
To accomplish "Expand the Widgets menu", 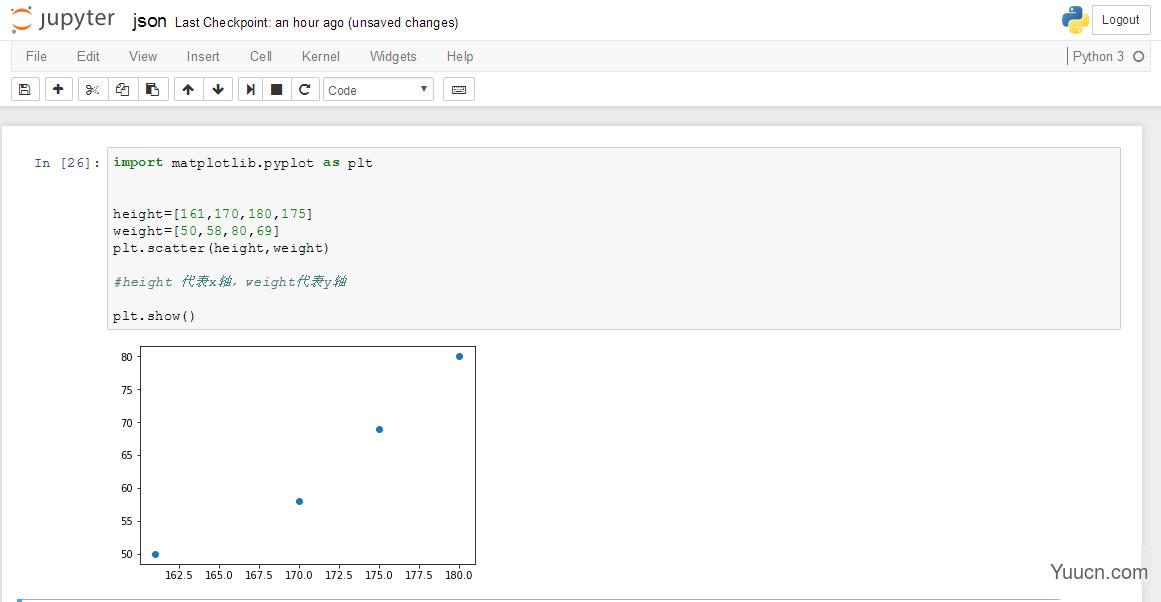I will point(393,56).
